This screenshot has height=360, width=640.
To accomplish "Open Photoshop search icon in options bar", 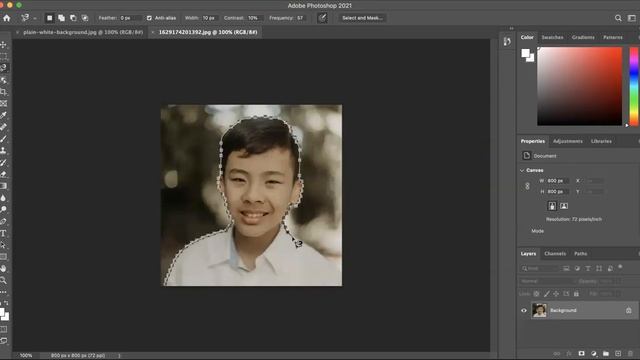I will [x=618, y=18].
